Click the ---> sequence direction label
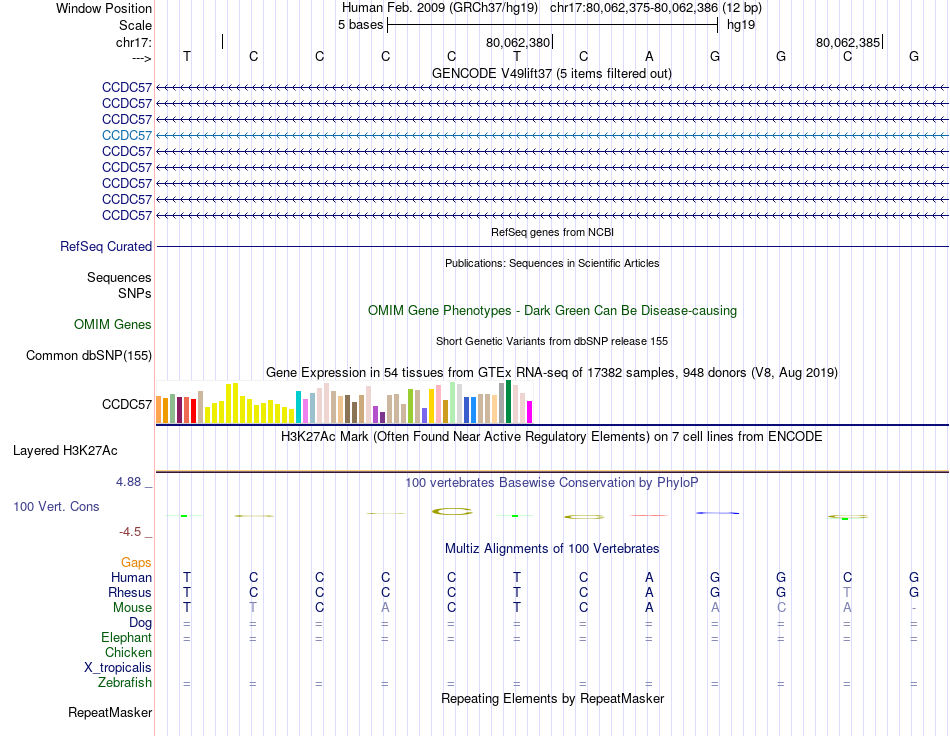 142,58
